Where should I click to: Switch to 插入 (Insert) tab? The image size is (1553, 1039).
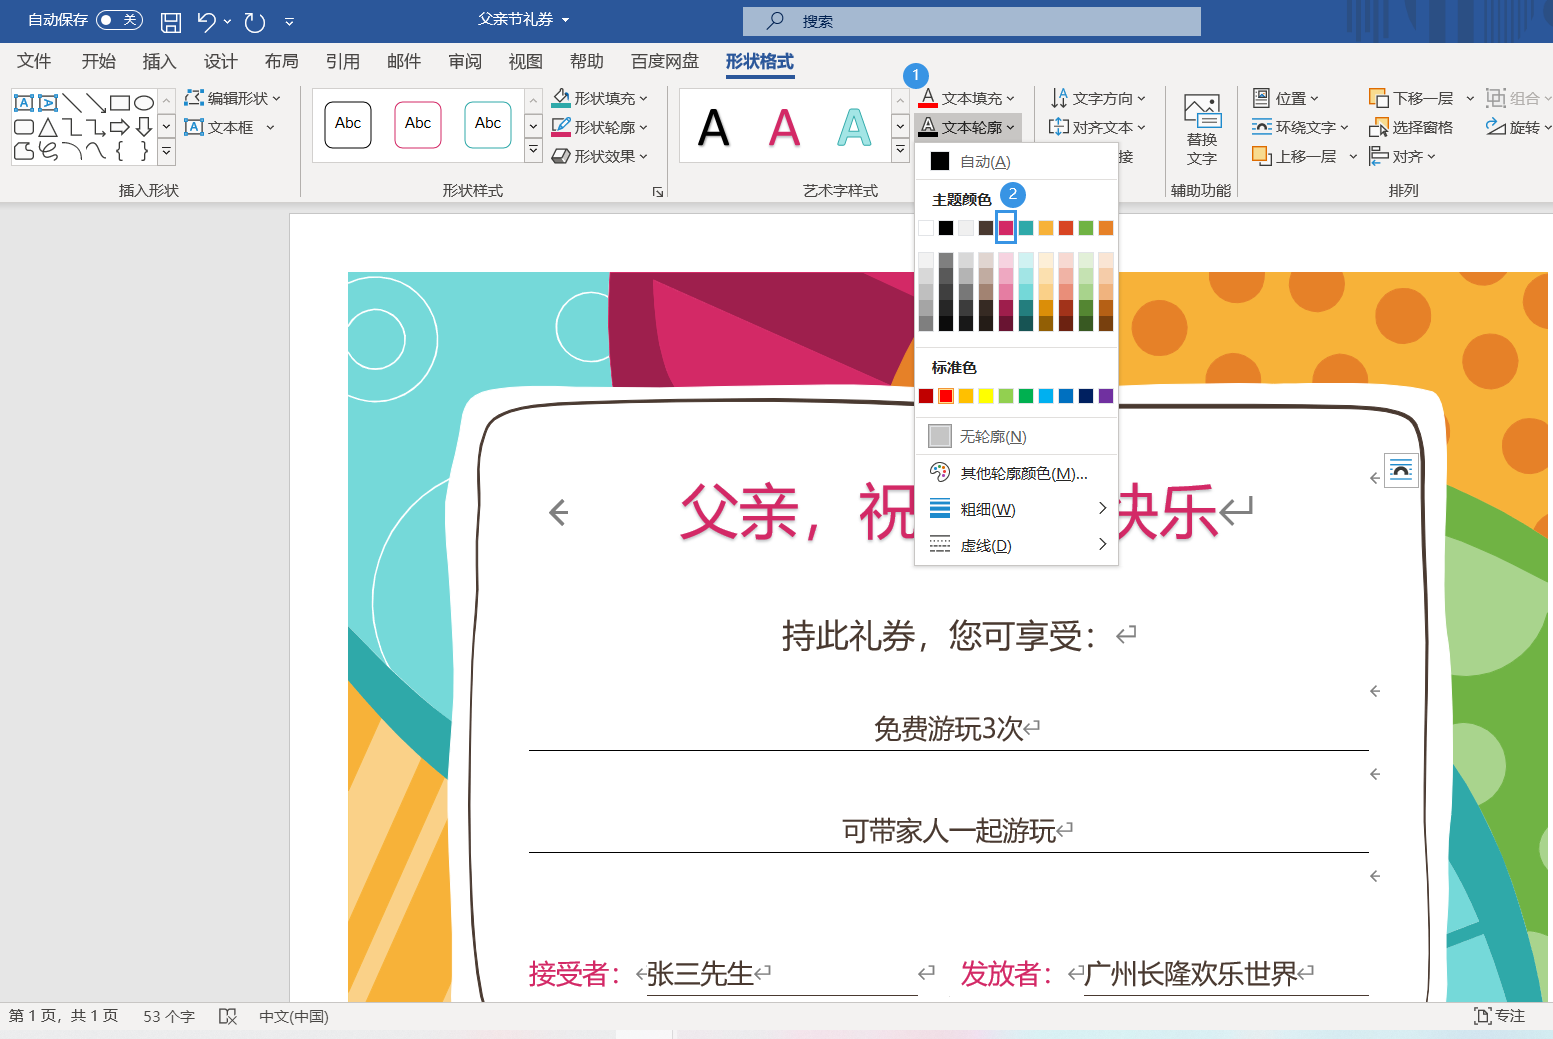160,61
